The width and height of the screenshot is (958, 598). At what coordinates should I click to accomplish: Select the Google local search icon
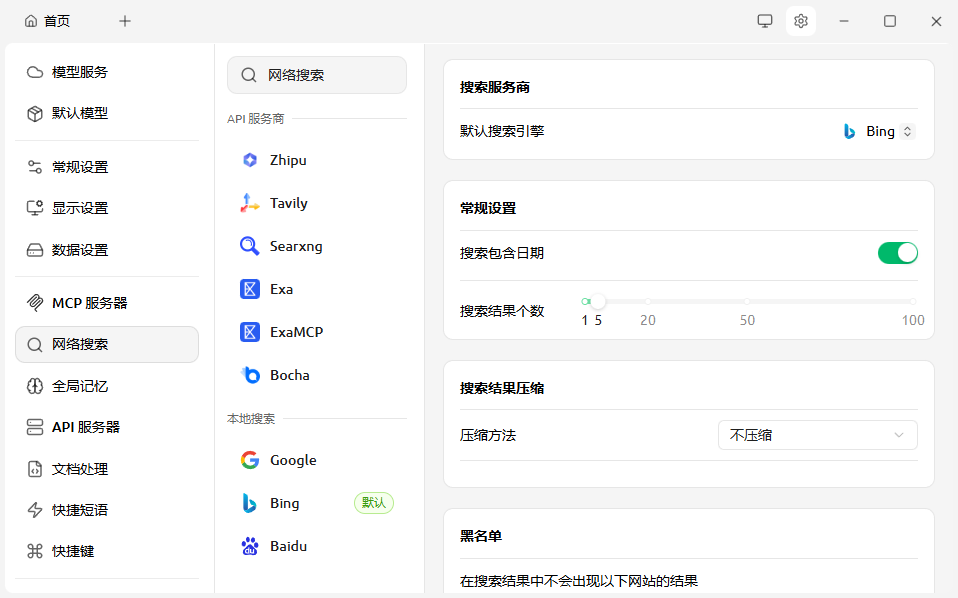tap(250, 460)
